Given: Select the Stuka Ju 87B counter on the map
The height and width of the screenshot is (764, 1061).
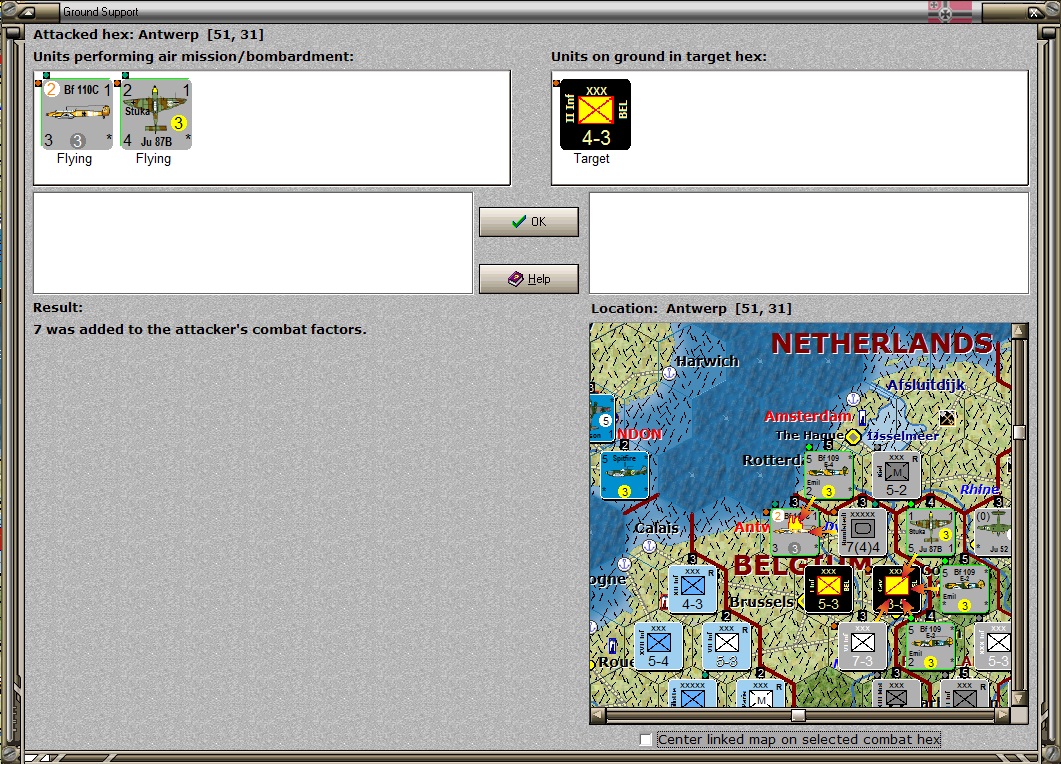Looking at the screenshot, I should coord(930,533).
